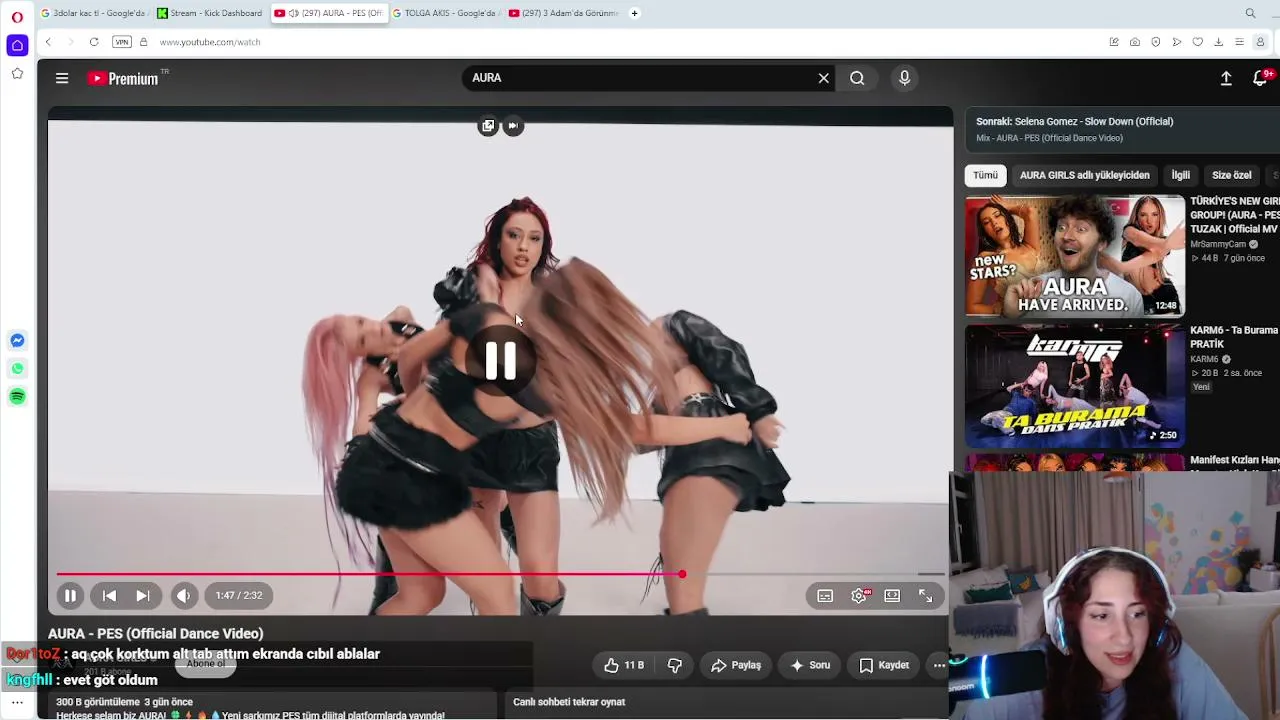Open 'AURA HAVE ARRIVED' video thumbnail
The image size is (1280, 720).
(1075, 256)
